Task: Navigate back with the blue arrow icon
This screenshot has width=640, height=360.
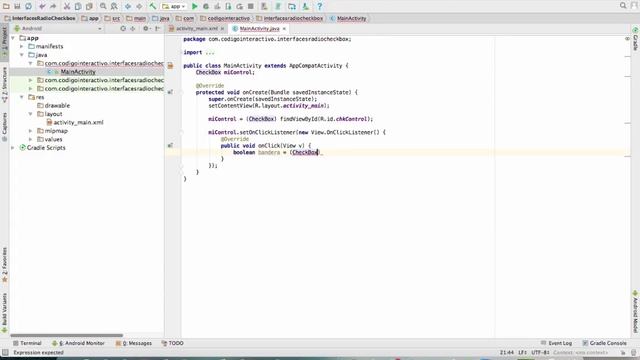Action: click(x=128, y=6)
